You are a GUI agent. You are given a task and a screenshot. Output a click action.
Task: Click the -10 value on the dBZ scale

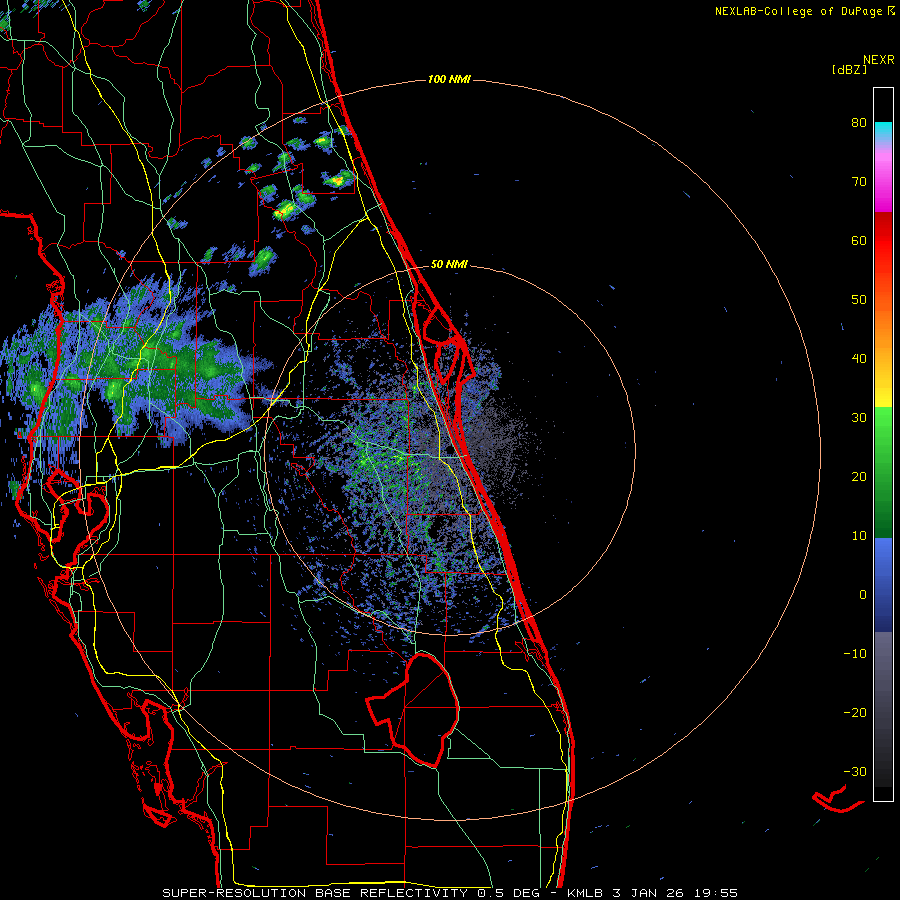tap(855, 654)
